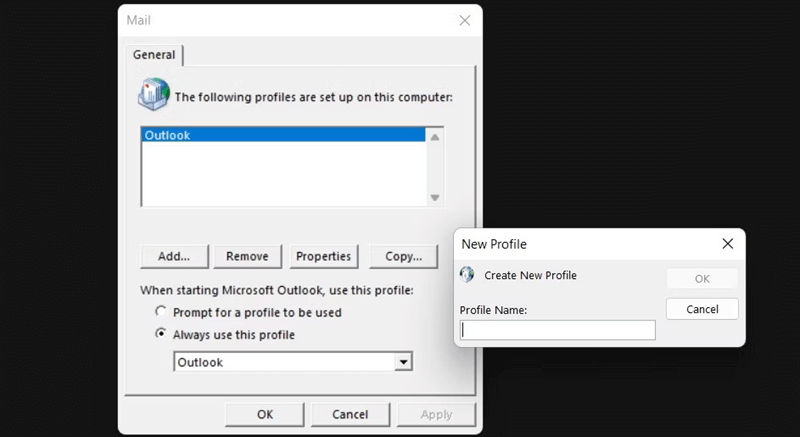Open the default profile dropdown showing Outlook
Viewport: 800px width, 437px height.
tap(293, 362)
